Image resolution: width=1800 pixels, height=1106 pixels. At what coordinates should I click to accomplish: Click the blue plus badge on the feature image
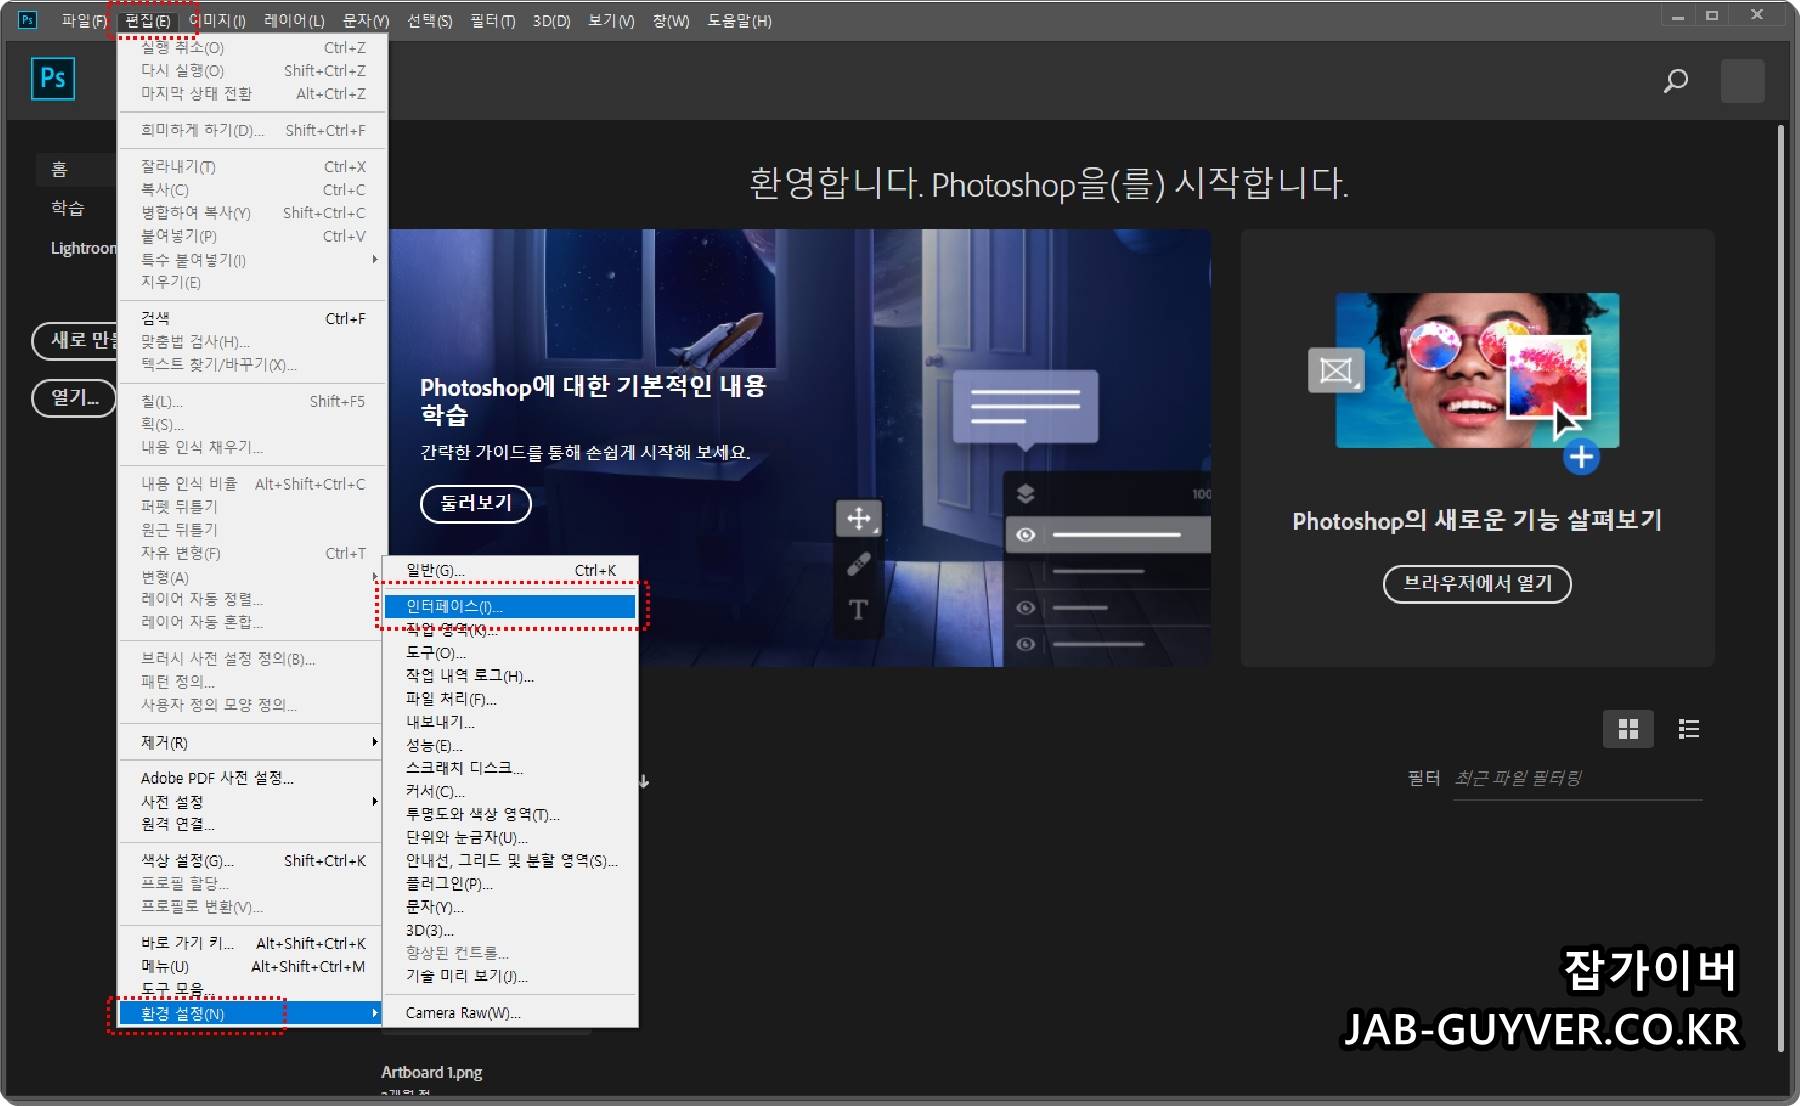click(1581, 457)
